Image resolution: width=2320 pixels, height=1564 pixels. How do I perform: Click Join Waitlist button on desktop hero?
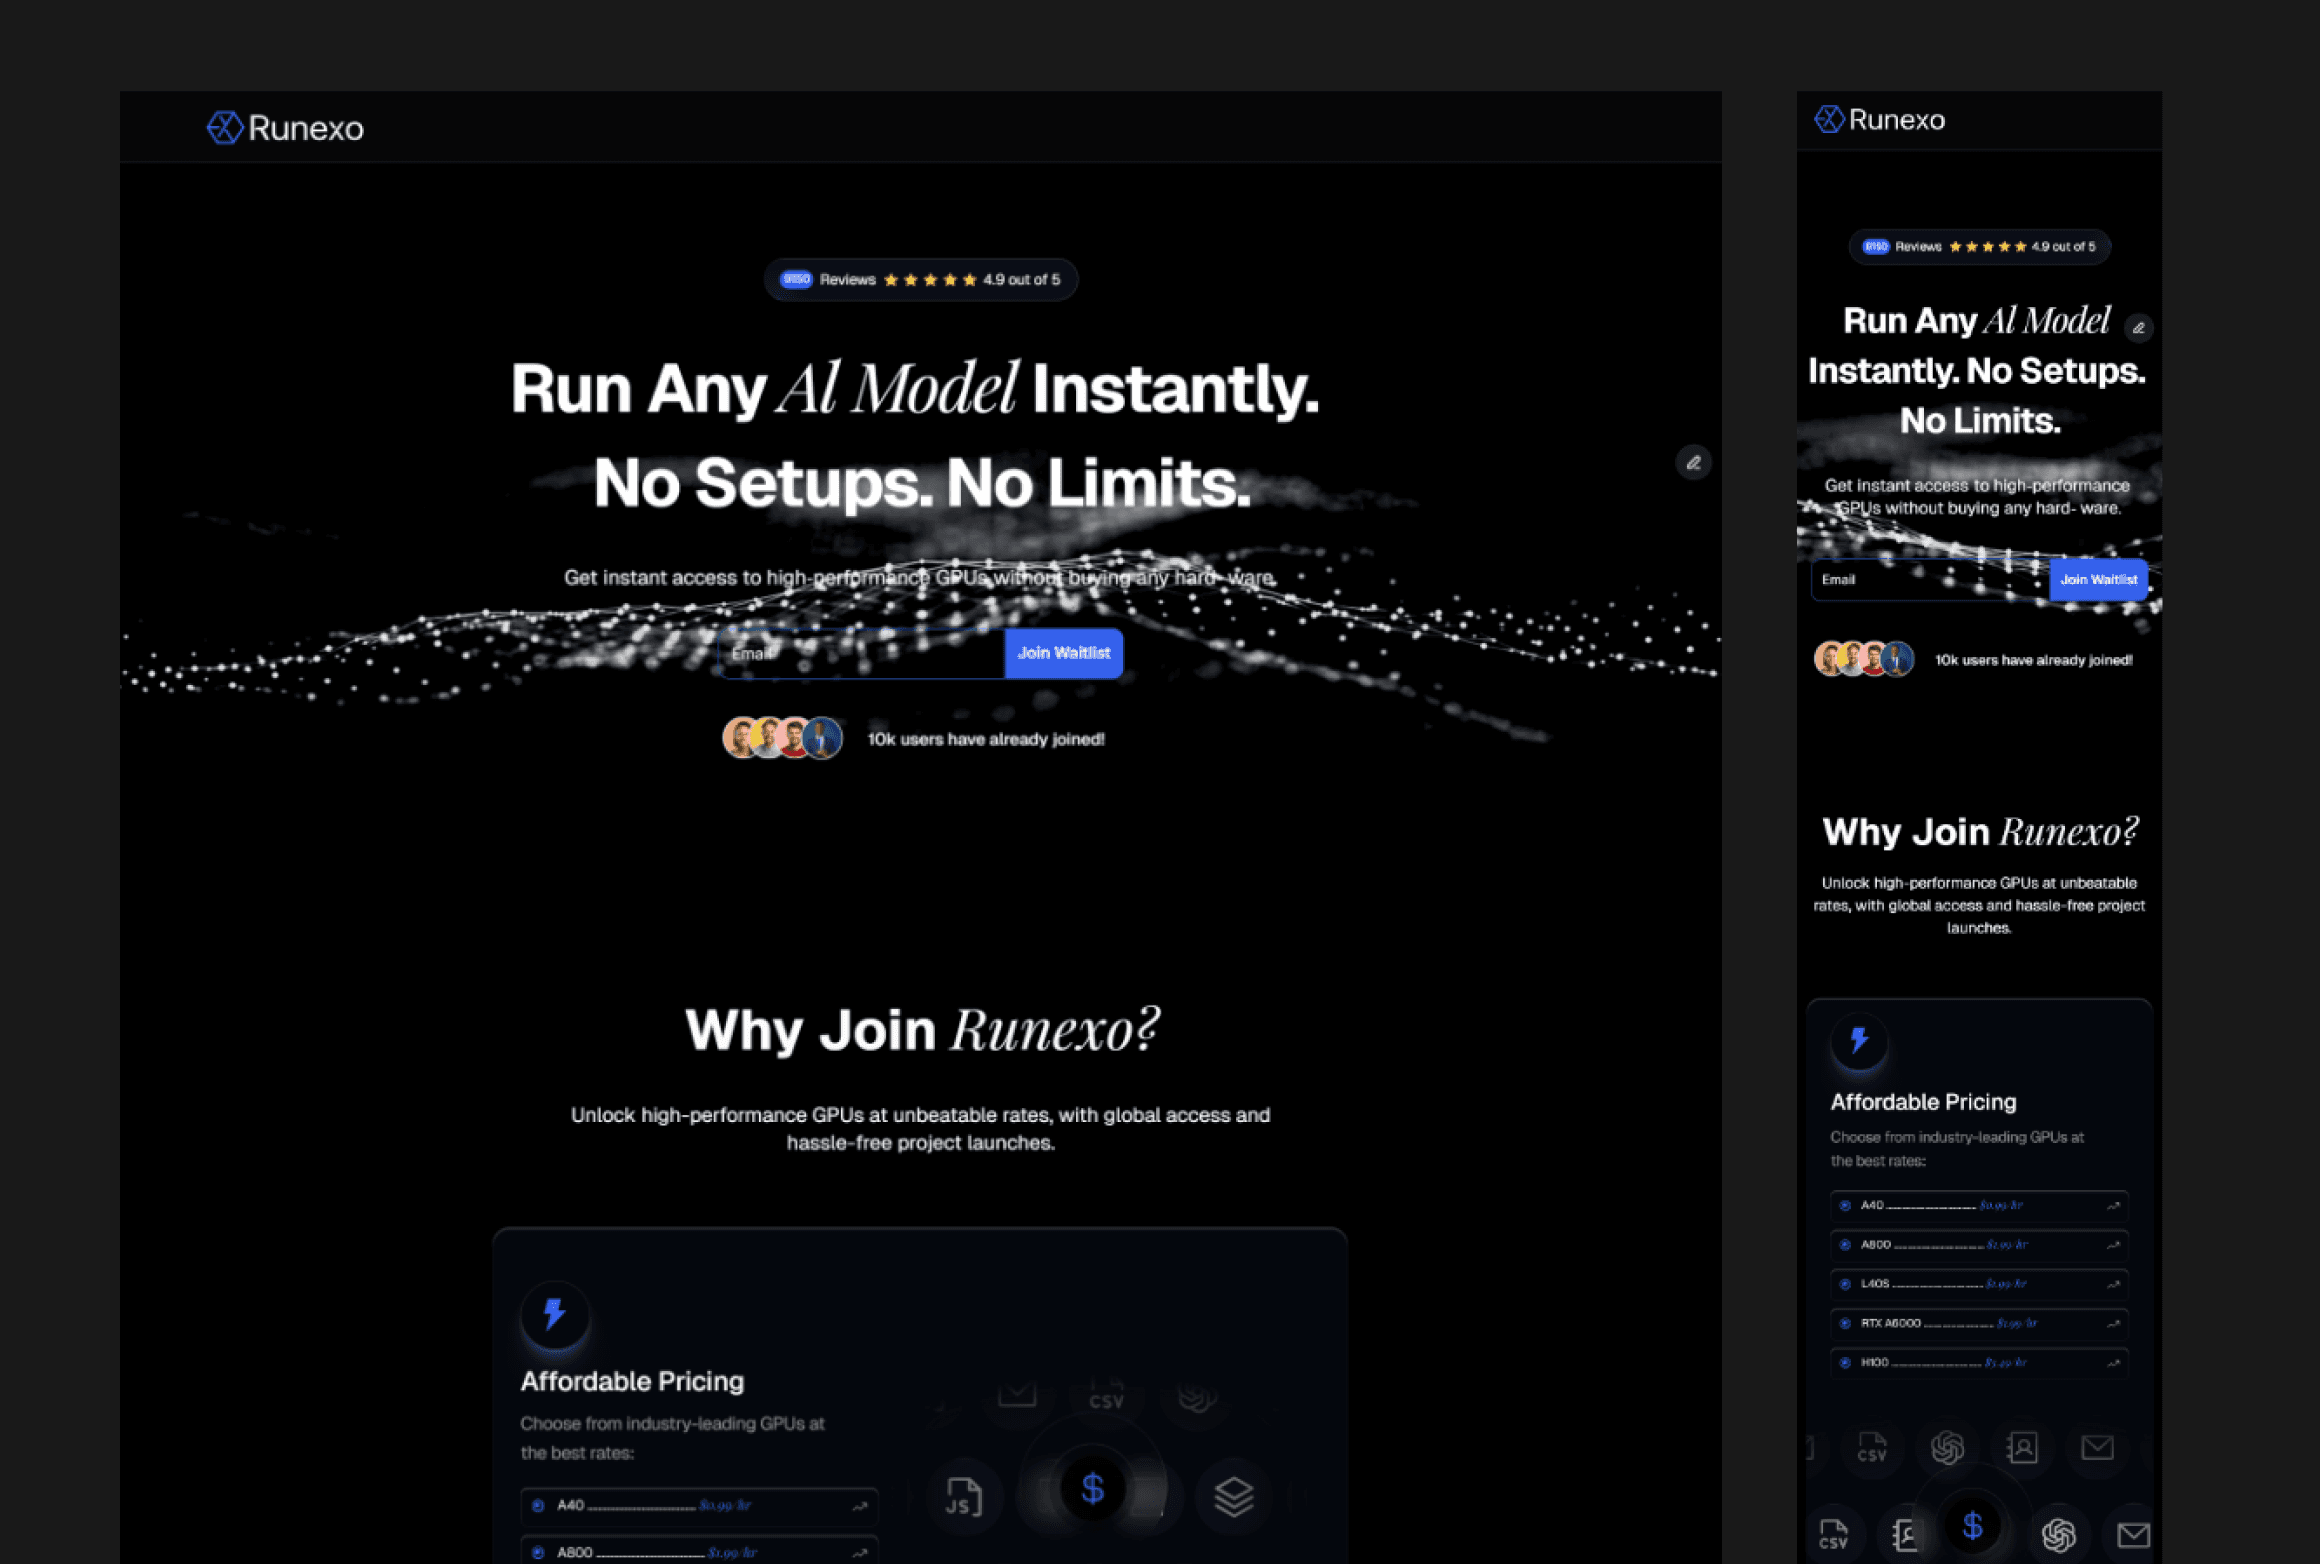[1063, 653]
